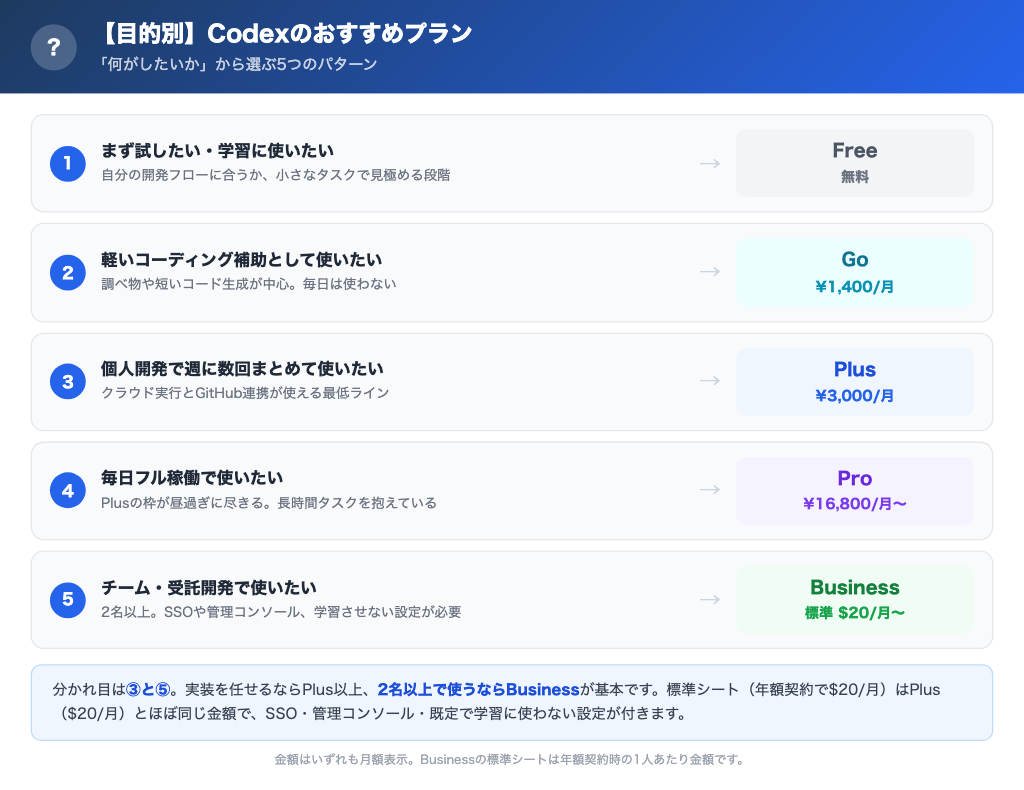Click the arrow pointing to Plus plan
Screen dimensions: 1024x790
[x=710, y=381]
